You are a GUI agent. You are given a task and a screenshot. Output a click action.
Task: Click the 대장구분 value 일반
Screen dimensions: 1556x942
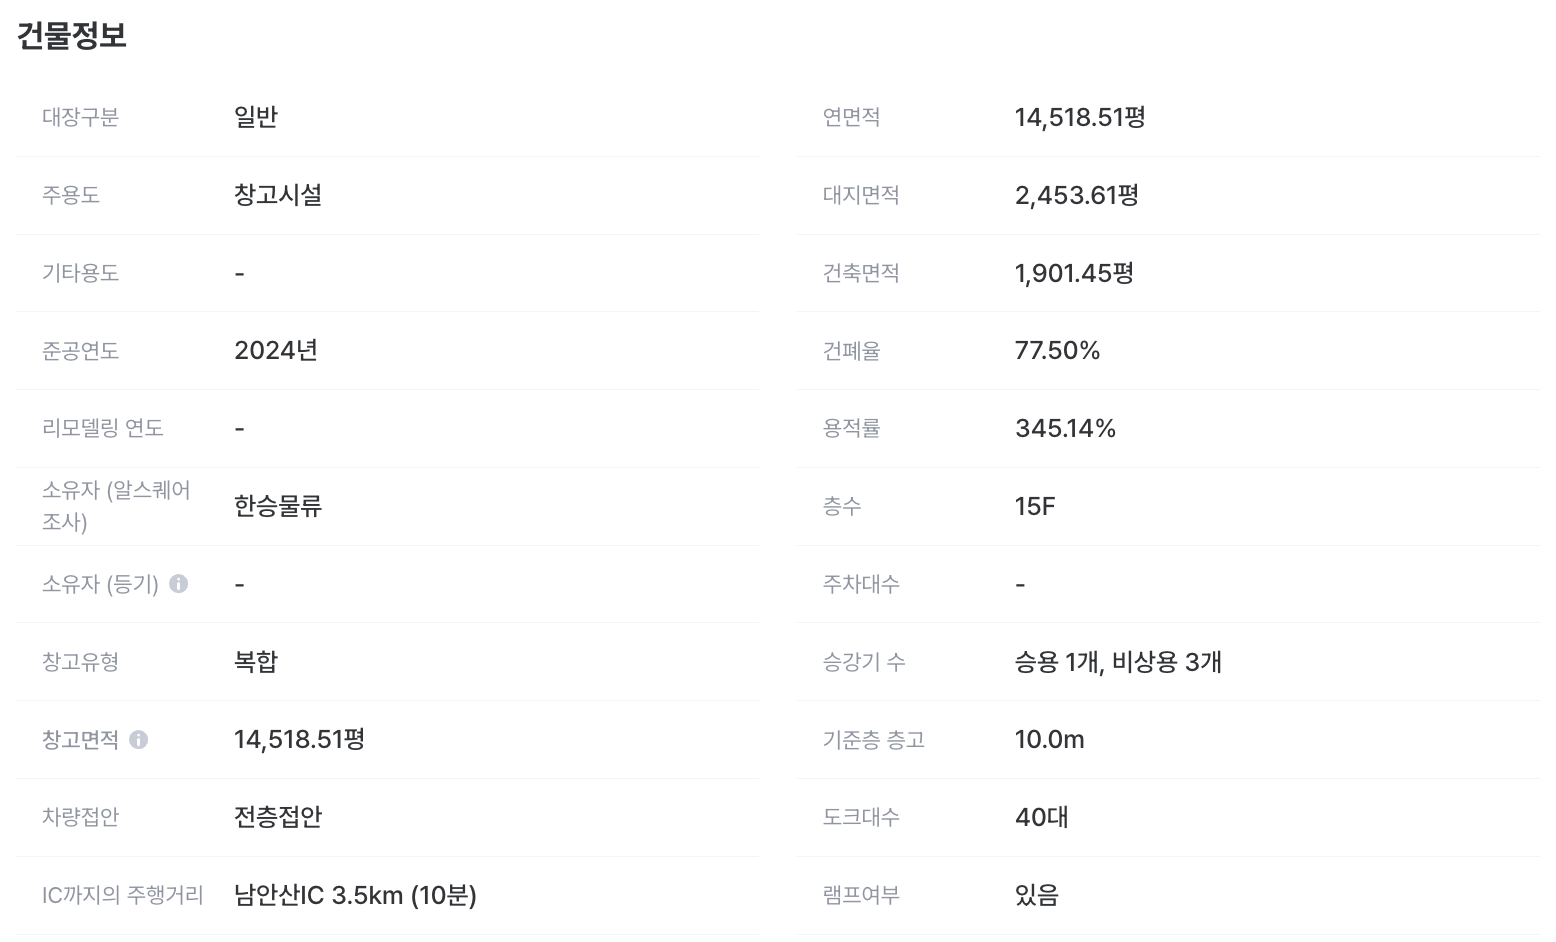click(x=256, y=117)
